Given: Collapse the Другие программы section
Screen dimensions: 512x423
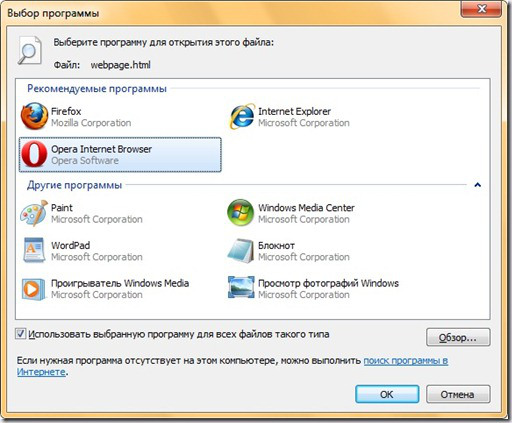Looking at the screenshot, I should (477, 185).
